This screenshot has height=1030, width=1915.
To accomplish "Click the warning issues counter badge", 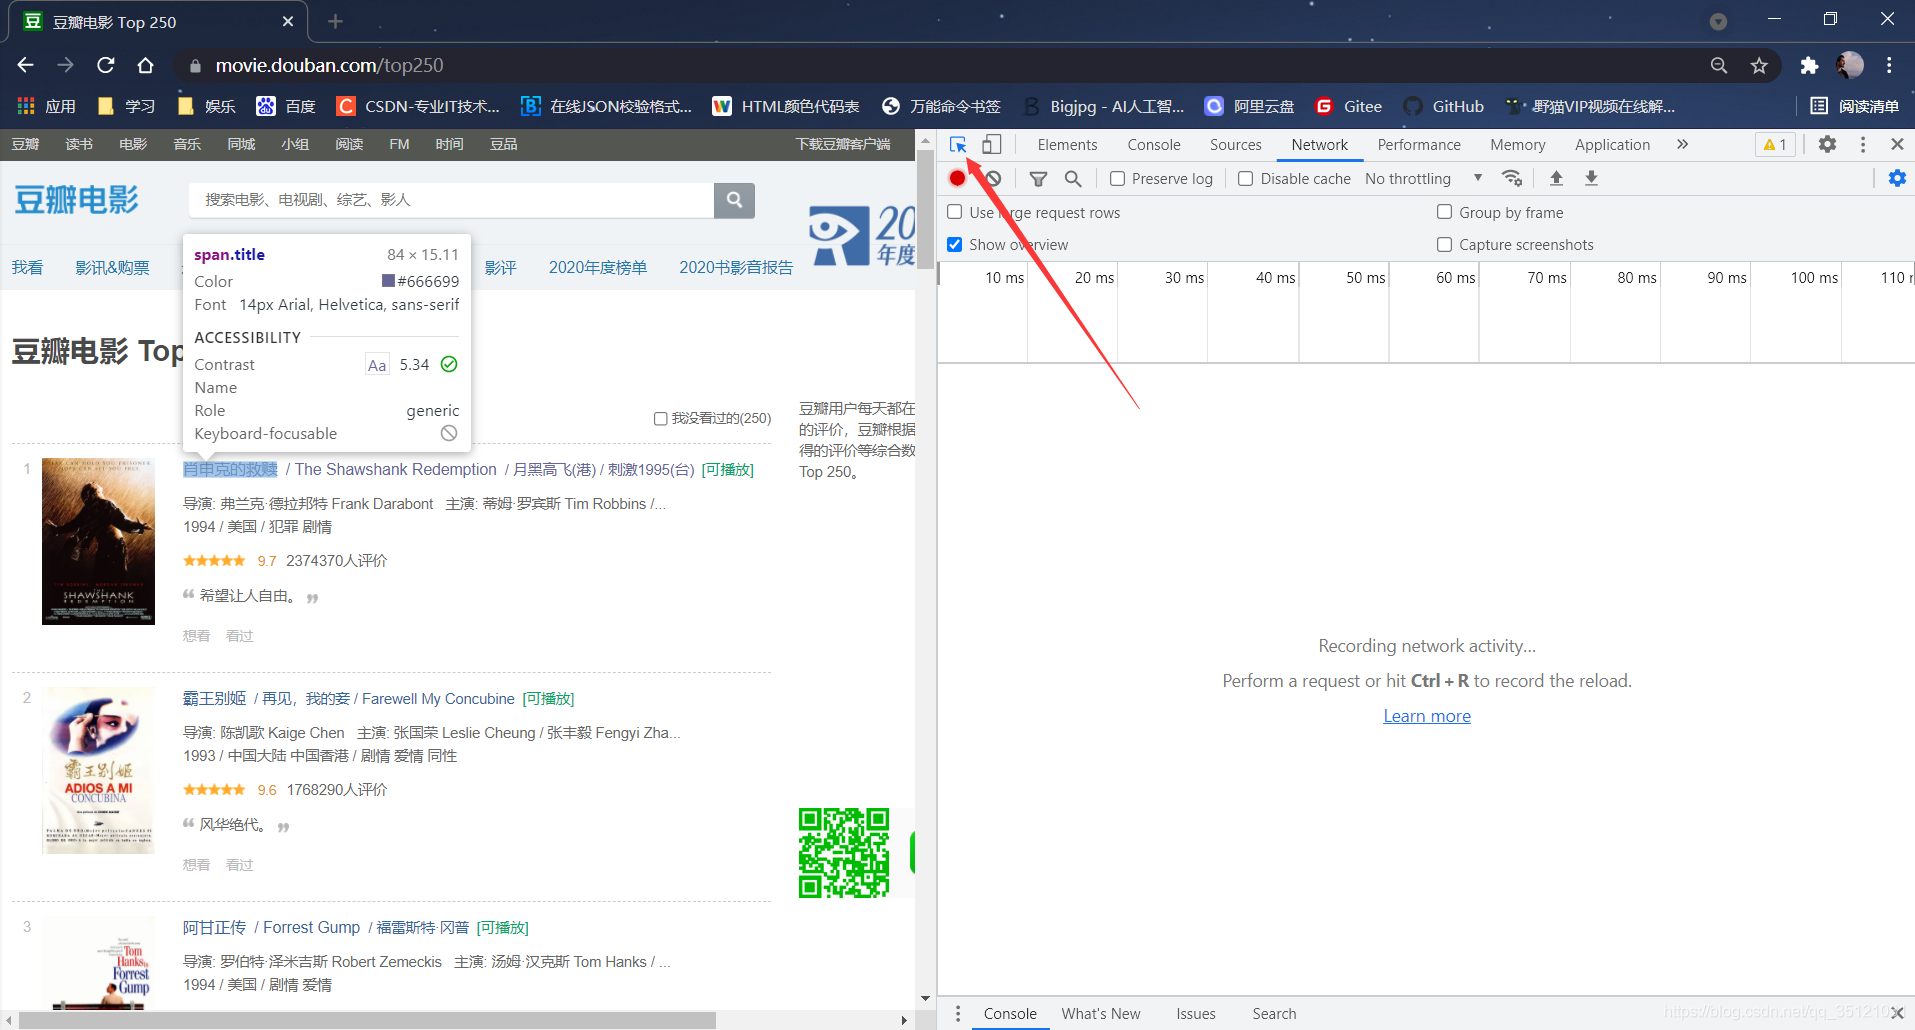I will click(x=1776, y=144).
